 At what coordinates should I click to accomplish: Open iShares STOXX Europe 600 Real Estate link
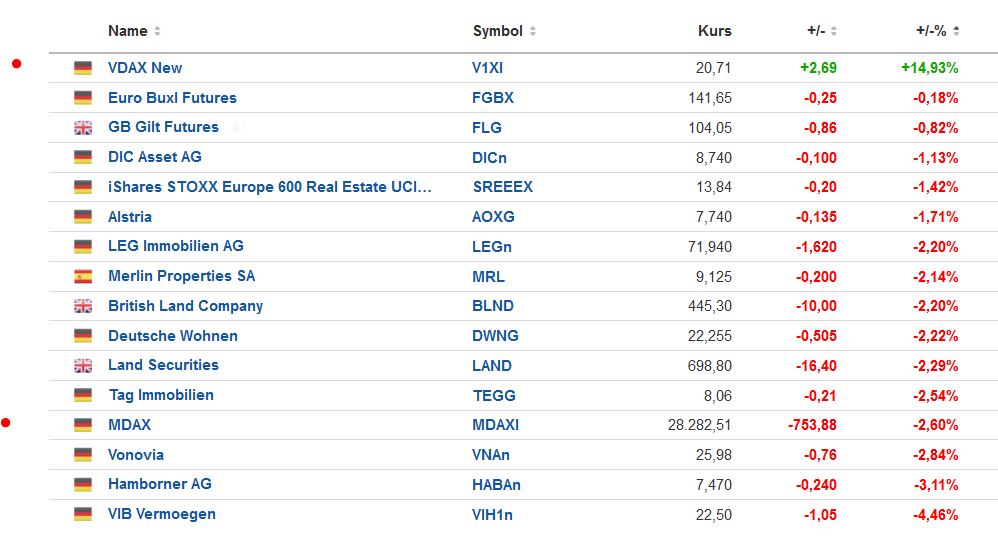270,187
